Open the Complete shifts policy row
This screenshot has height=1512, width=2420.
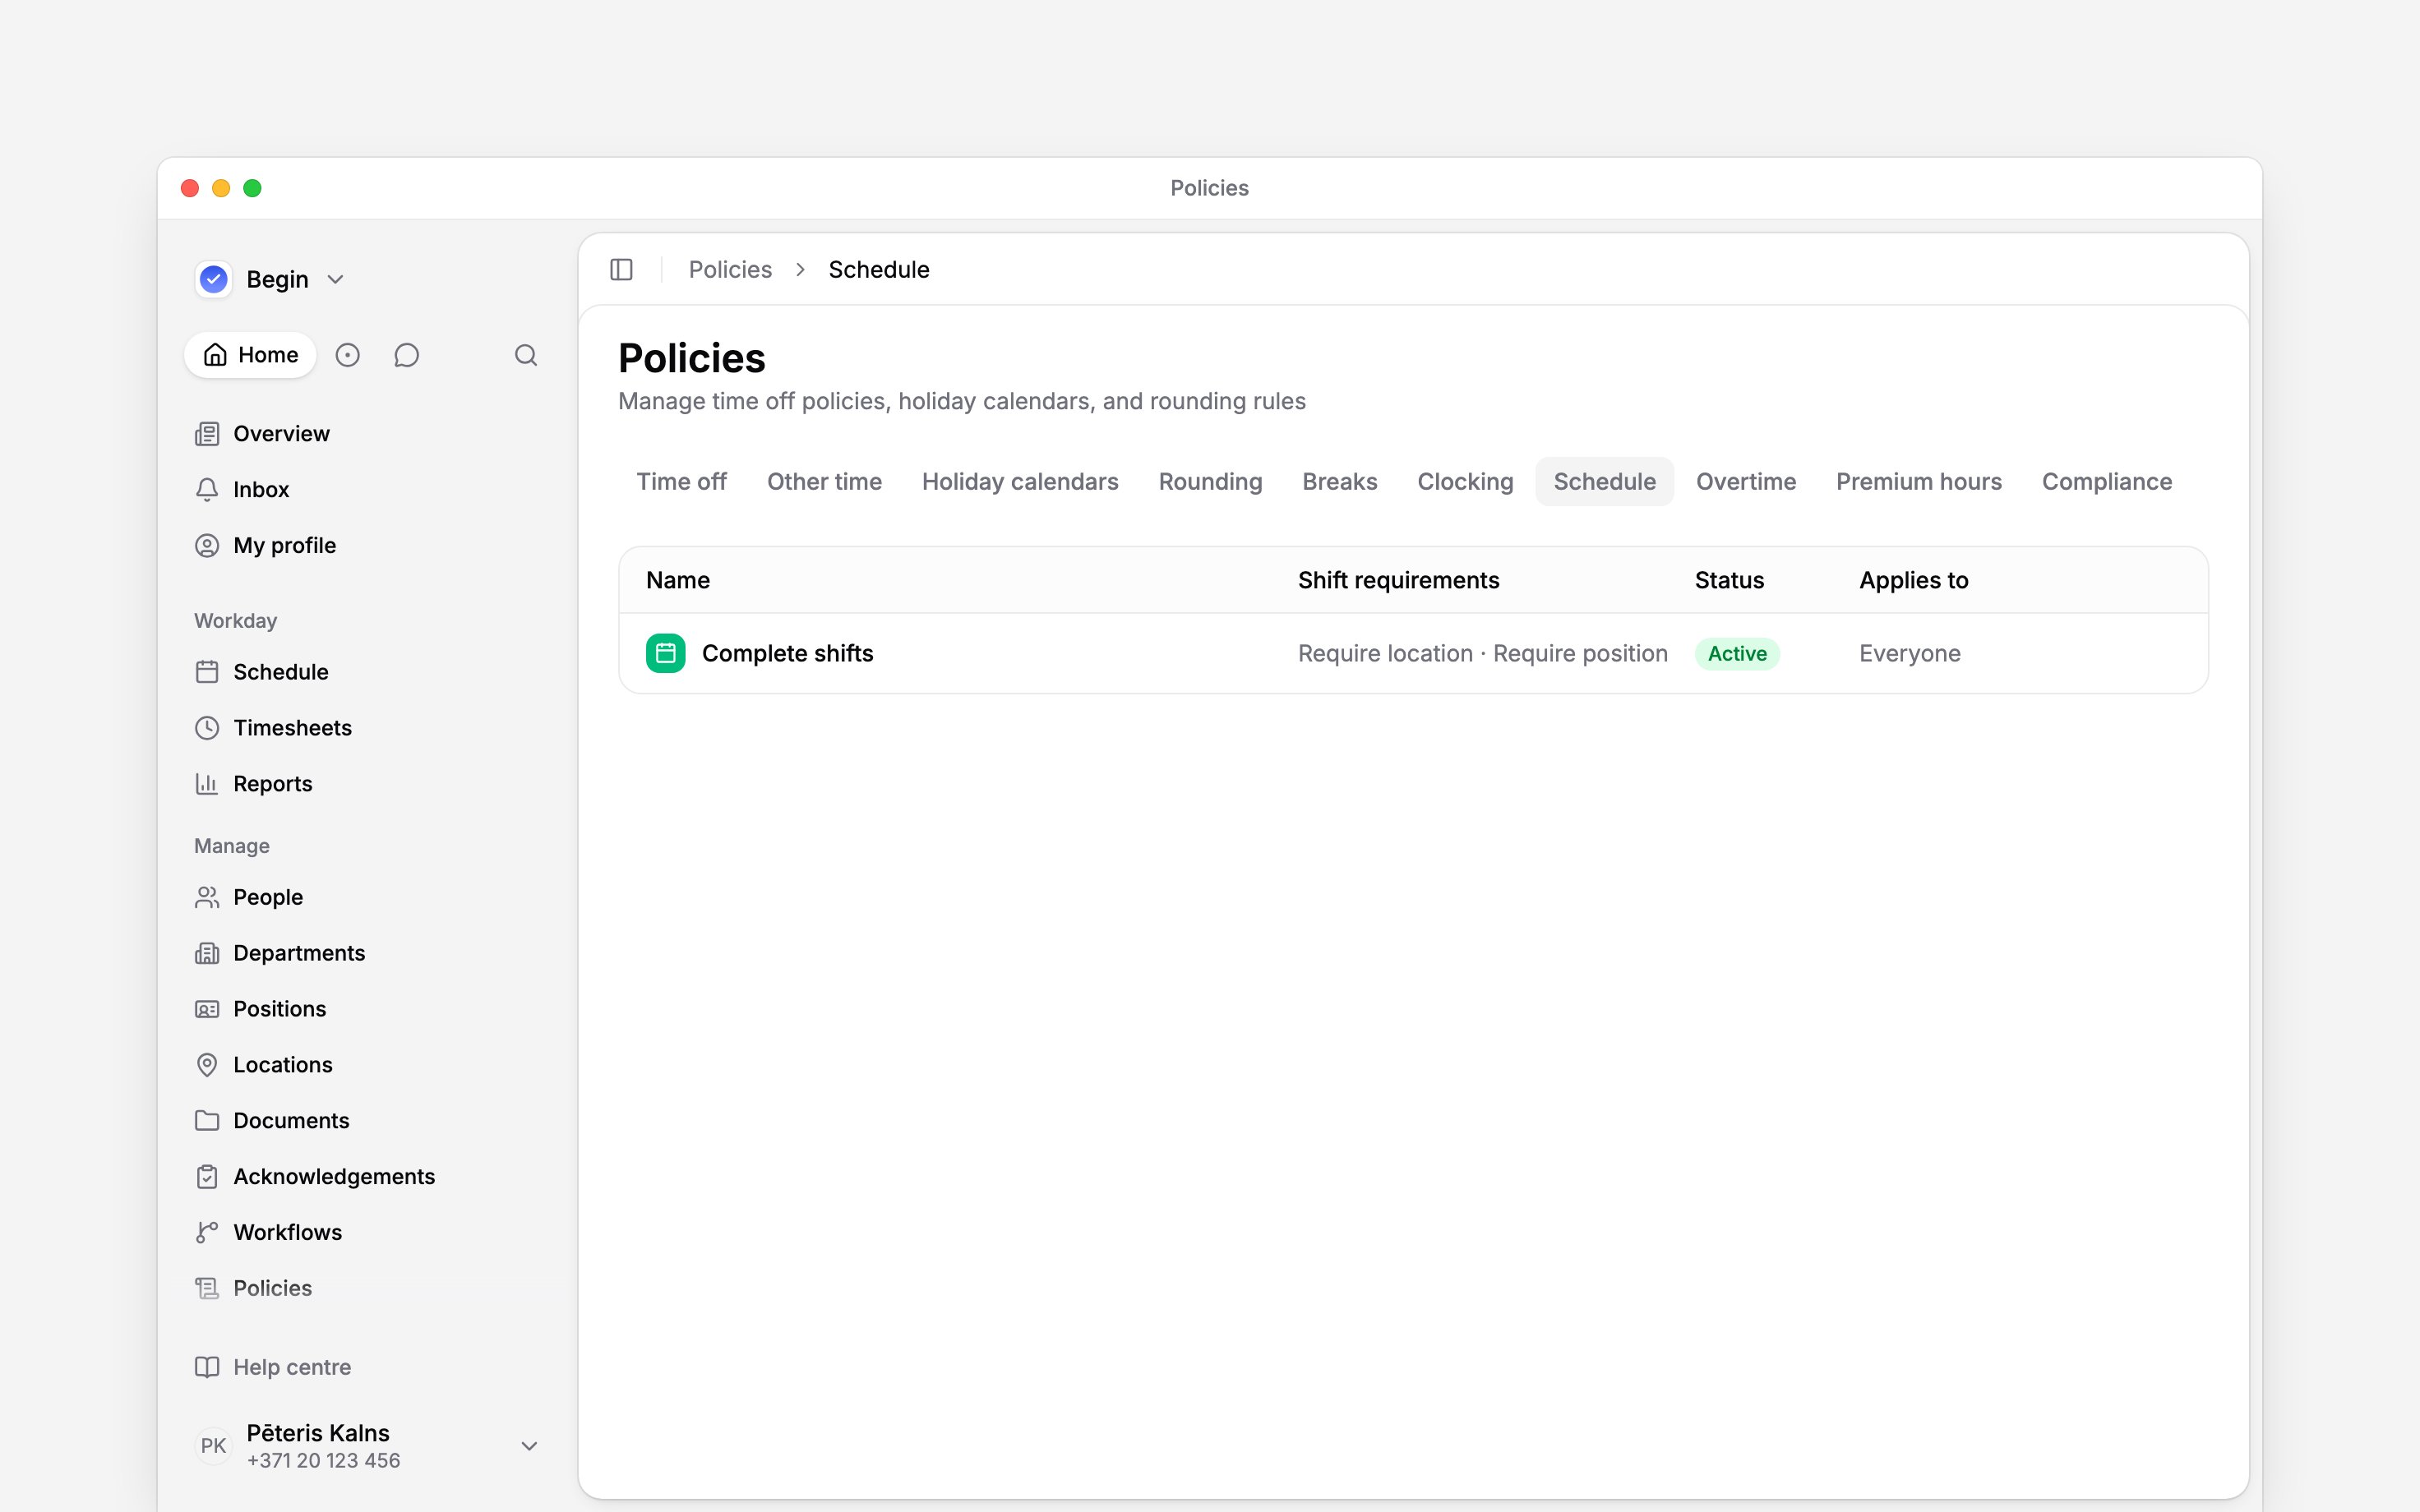point(1413,653)
